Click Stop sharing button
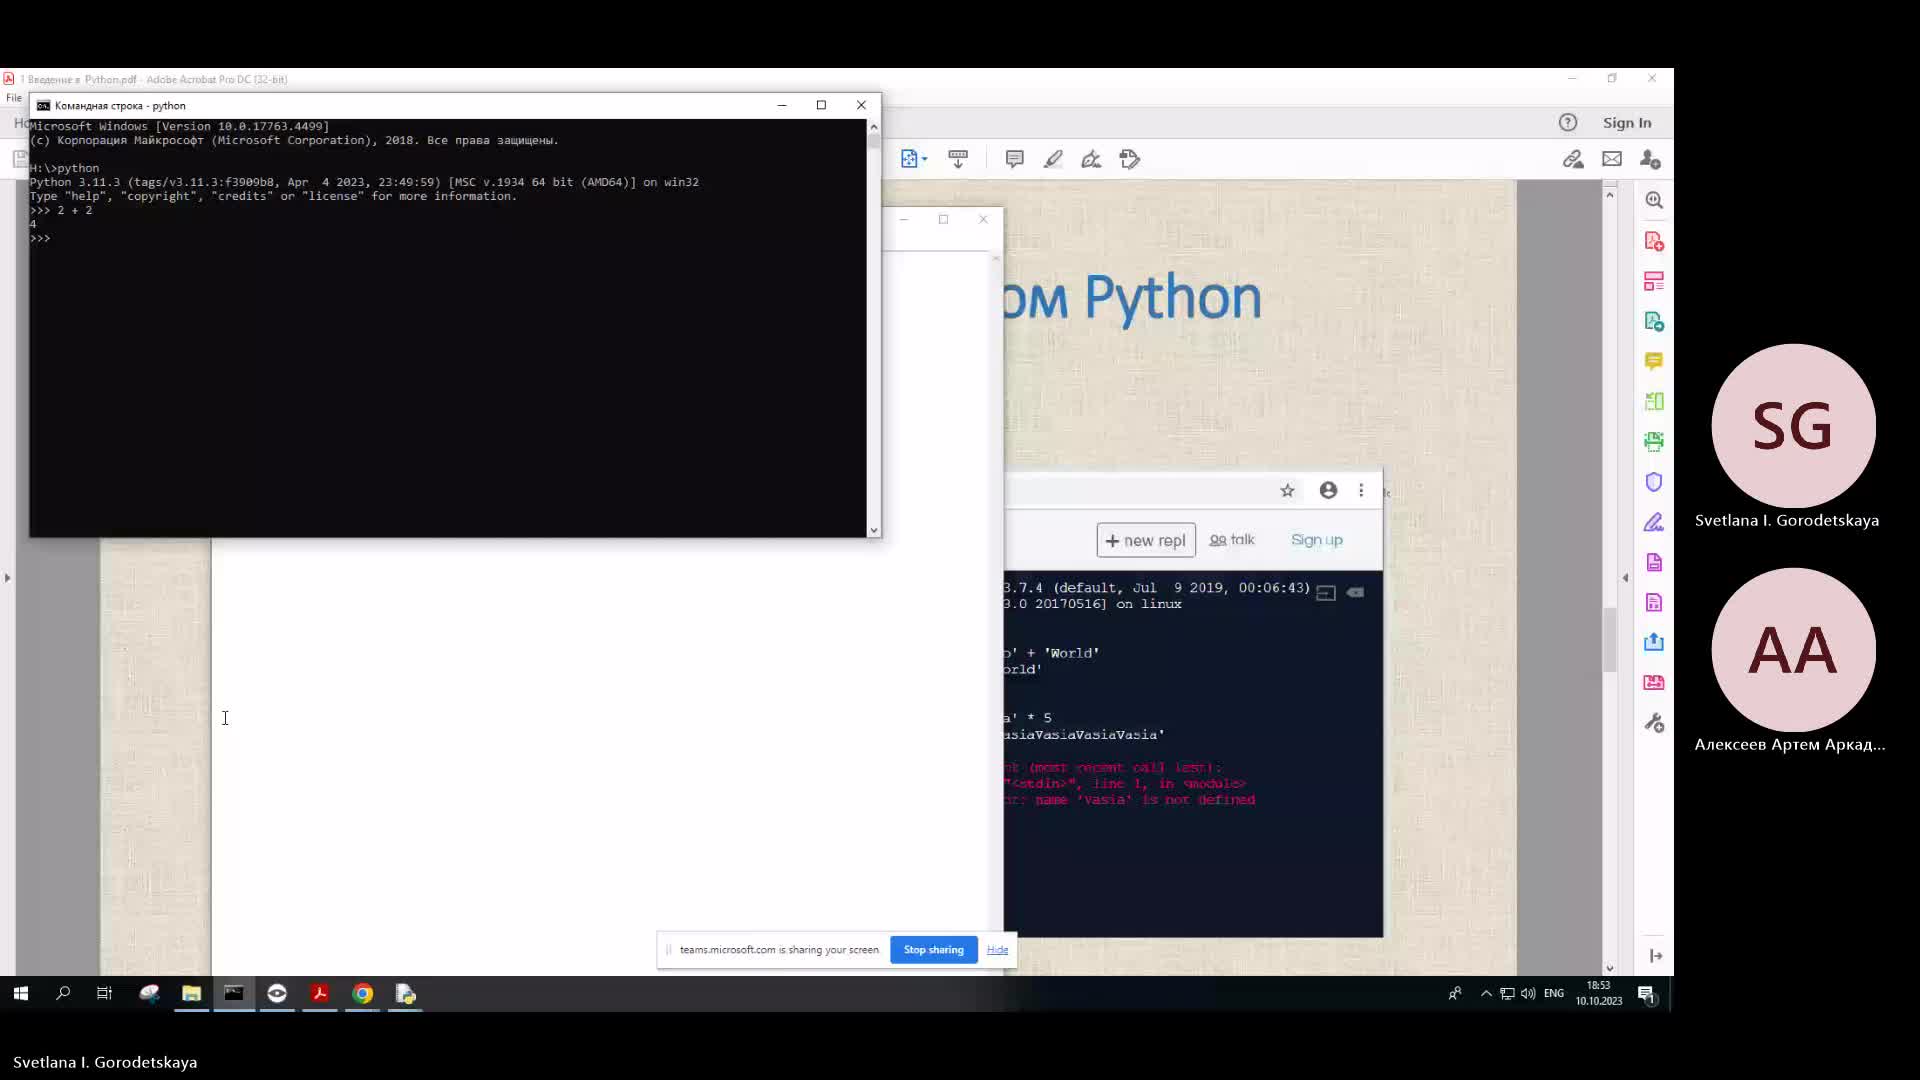This screenshot has width=1920, height=1080. click(x=933, y=950)
